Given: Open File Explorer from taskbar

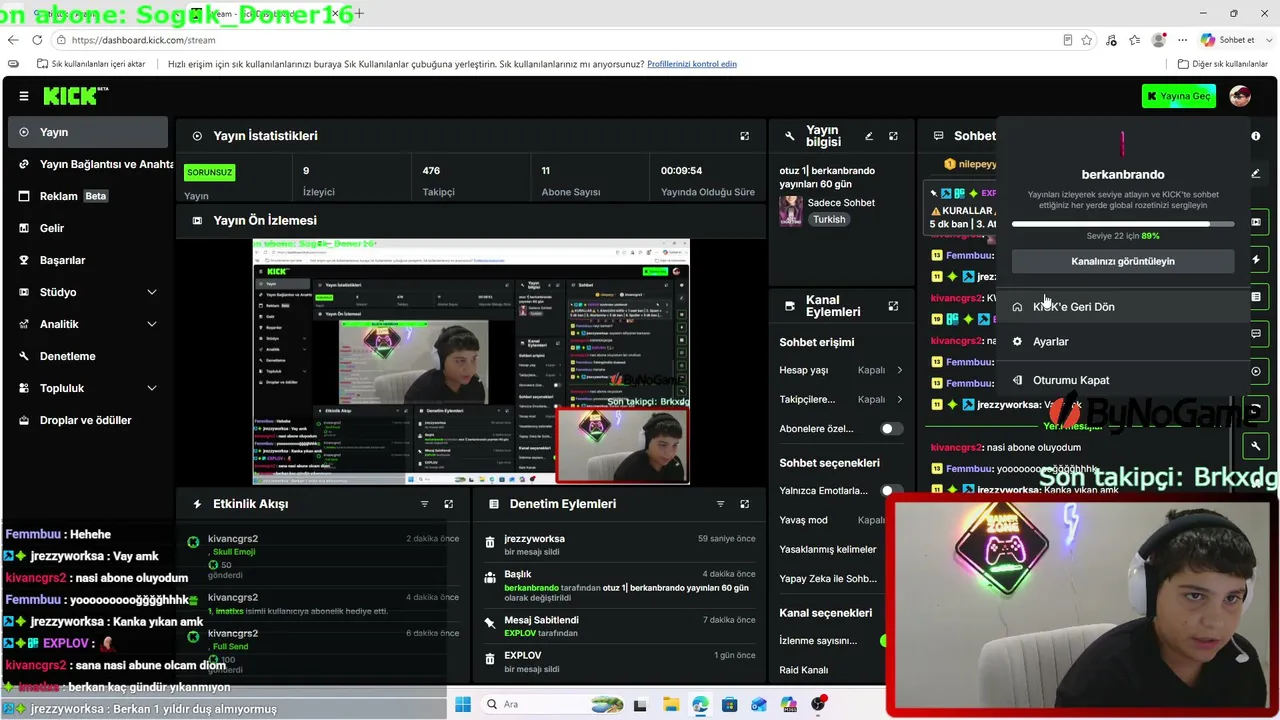Looking at the screenshot, I should tap(670, 704).
